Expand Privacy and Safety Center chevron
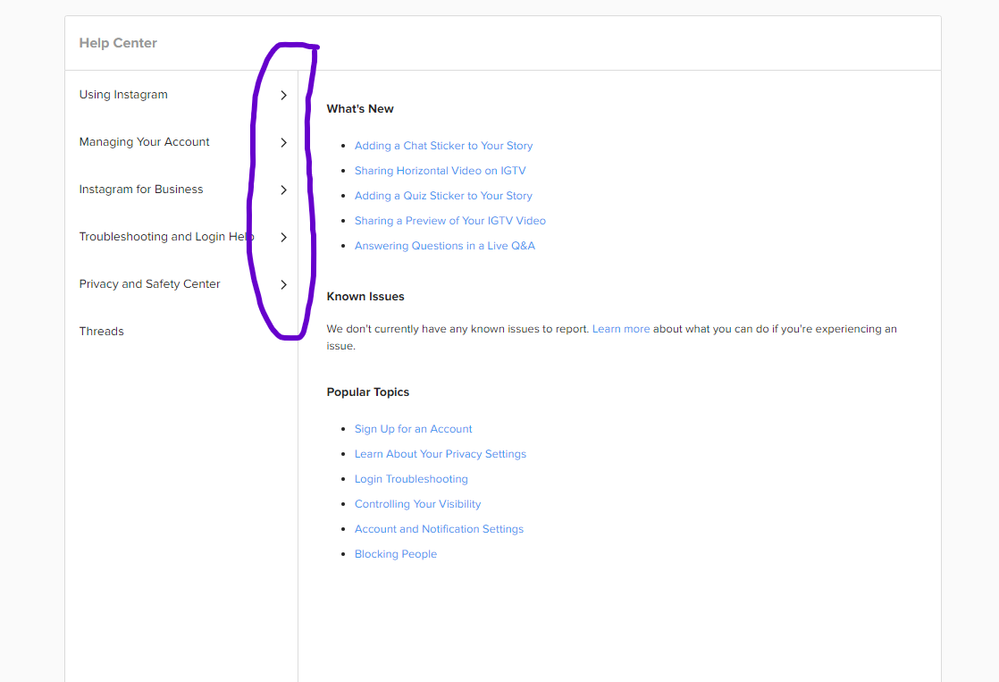This screenshot has width=999, height=682. (x=284, y=284)
